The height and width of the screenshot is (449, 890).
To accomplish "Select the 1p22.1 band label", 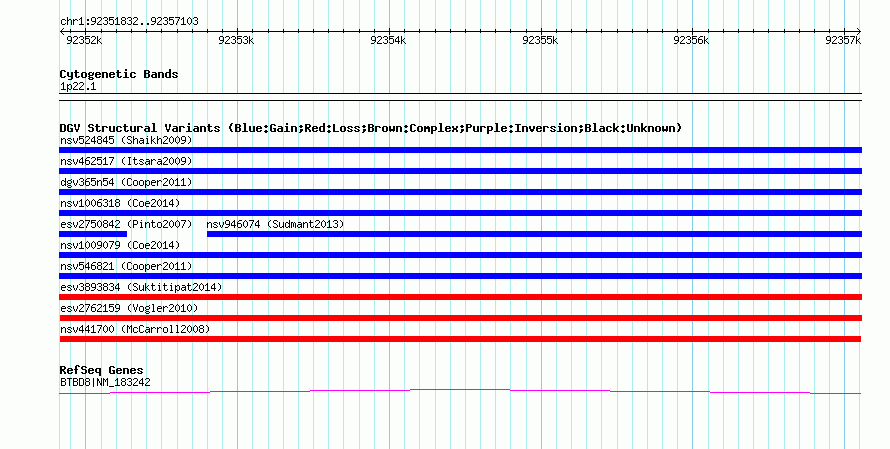I will [78, 87].
